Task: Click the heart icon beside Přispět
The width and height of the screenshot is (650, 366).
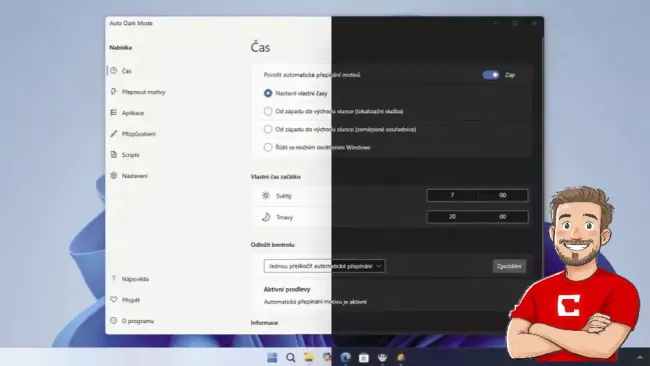Action: (x=114, y=299)
